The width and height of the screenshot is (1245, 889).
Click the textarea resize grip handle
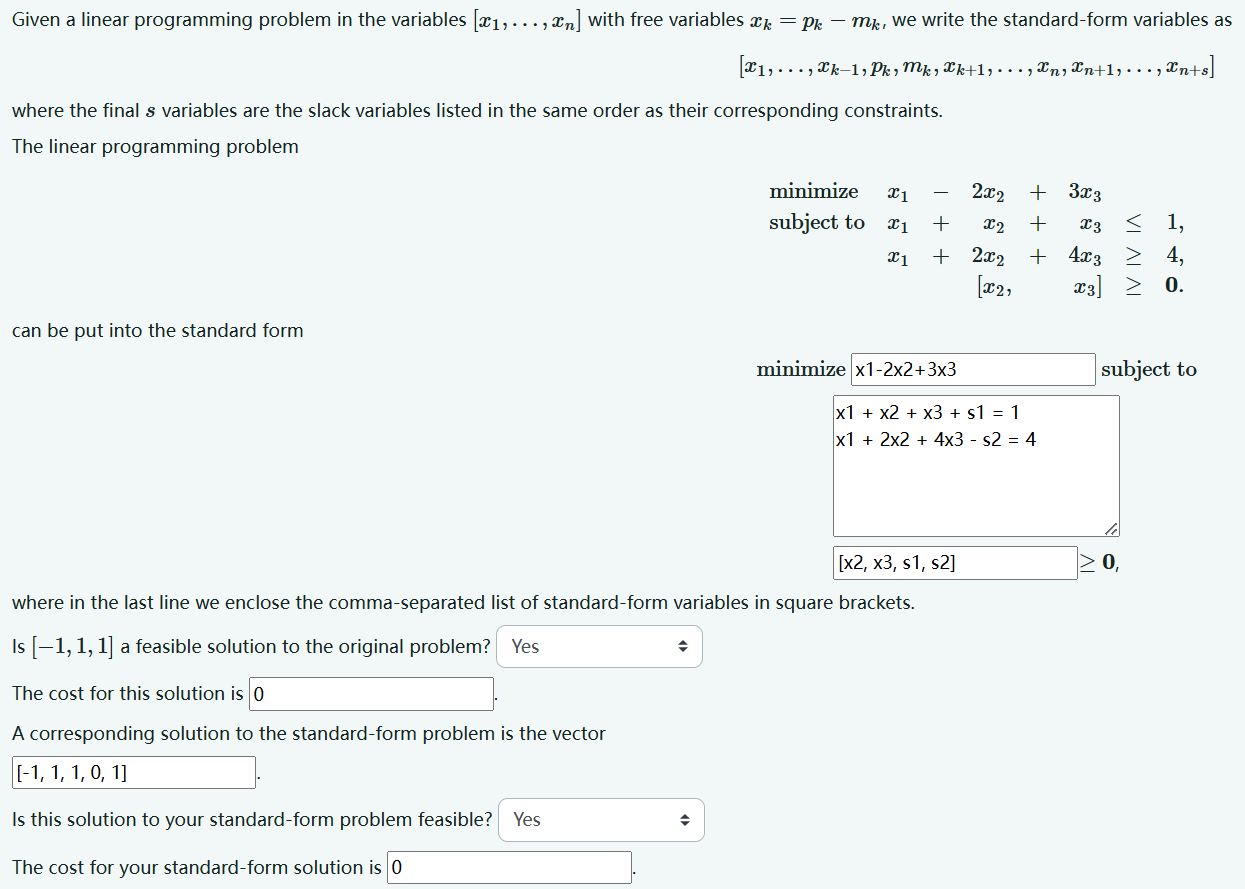click(1111, 527)
